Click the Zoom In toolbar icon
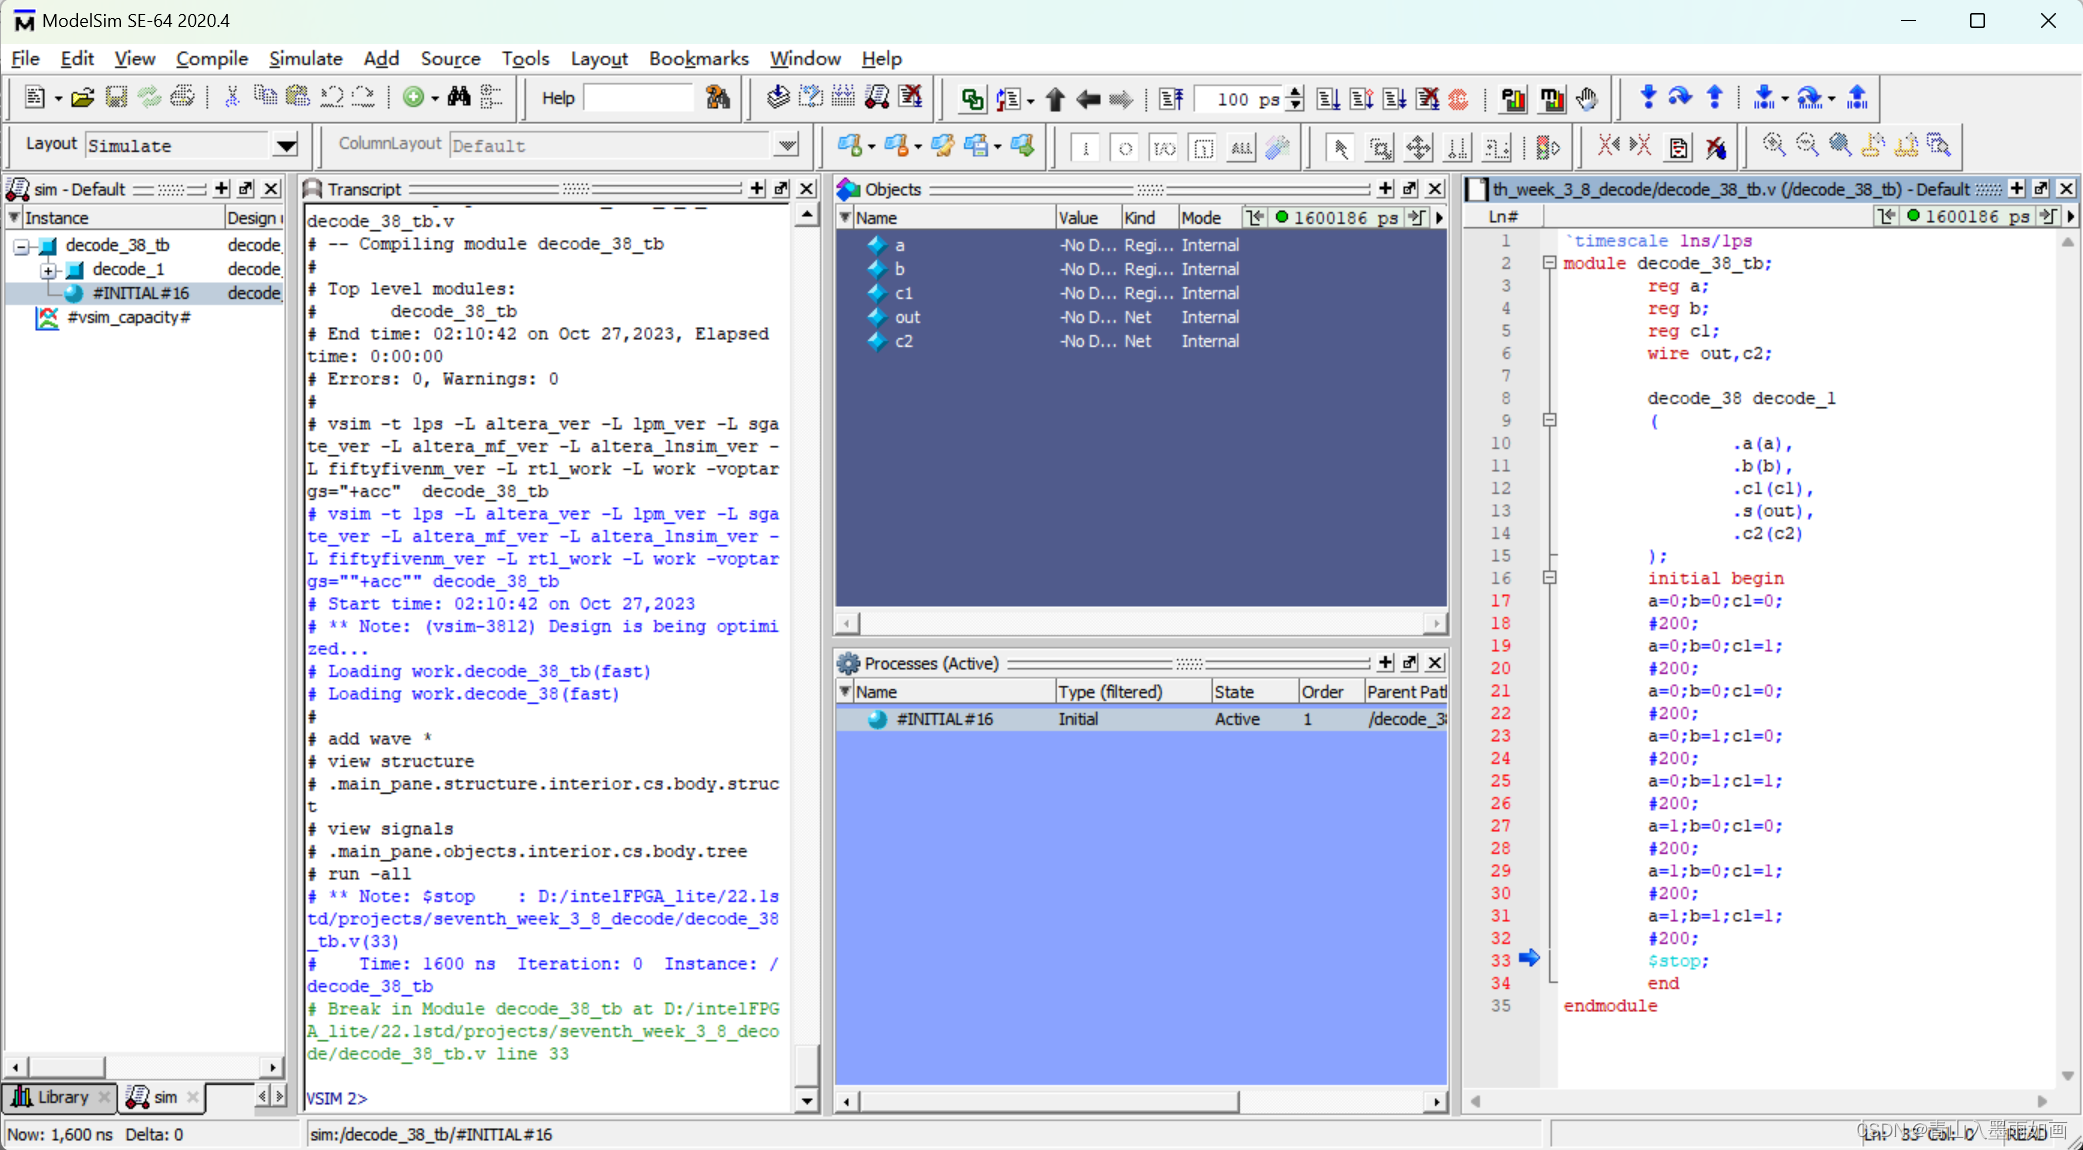Image resolution: width=2083 pixels, height=1150 pixels. pos(1774,146)
